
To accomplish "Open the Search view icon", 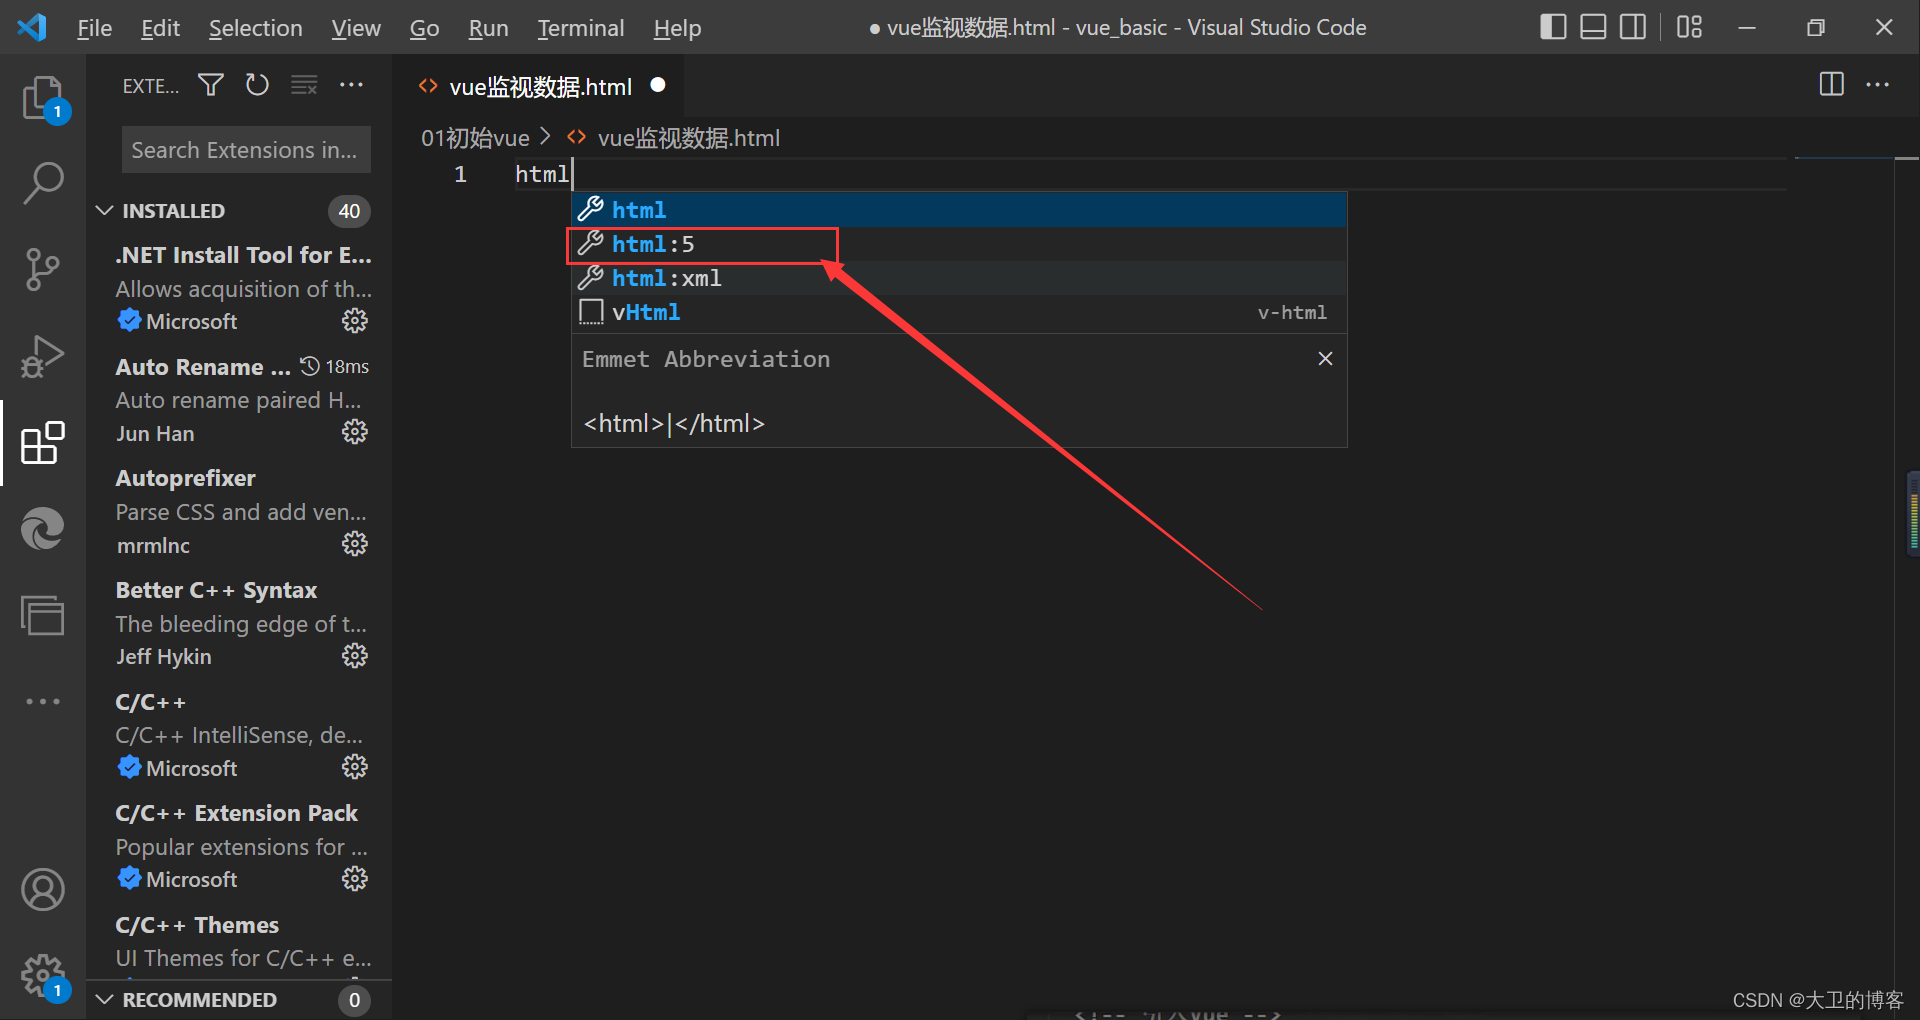I will (x=43, y=184).
